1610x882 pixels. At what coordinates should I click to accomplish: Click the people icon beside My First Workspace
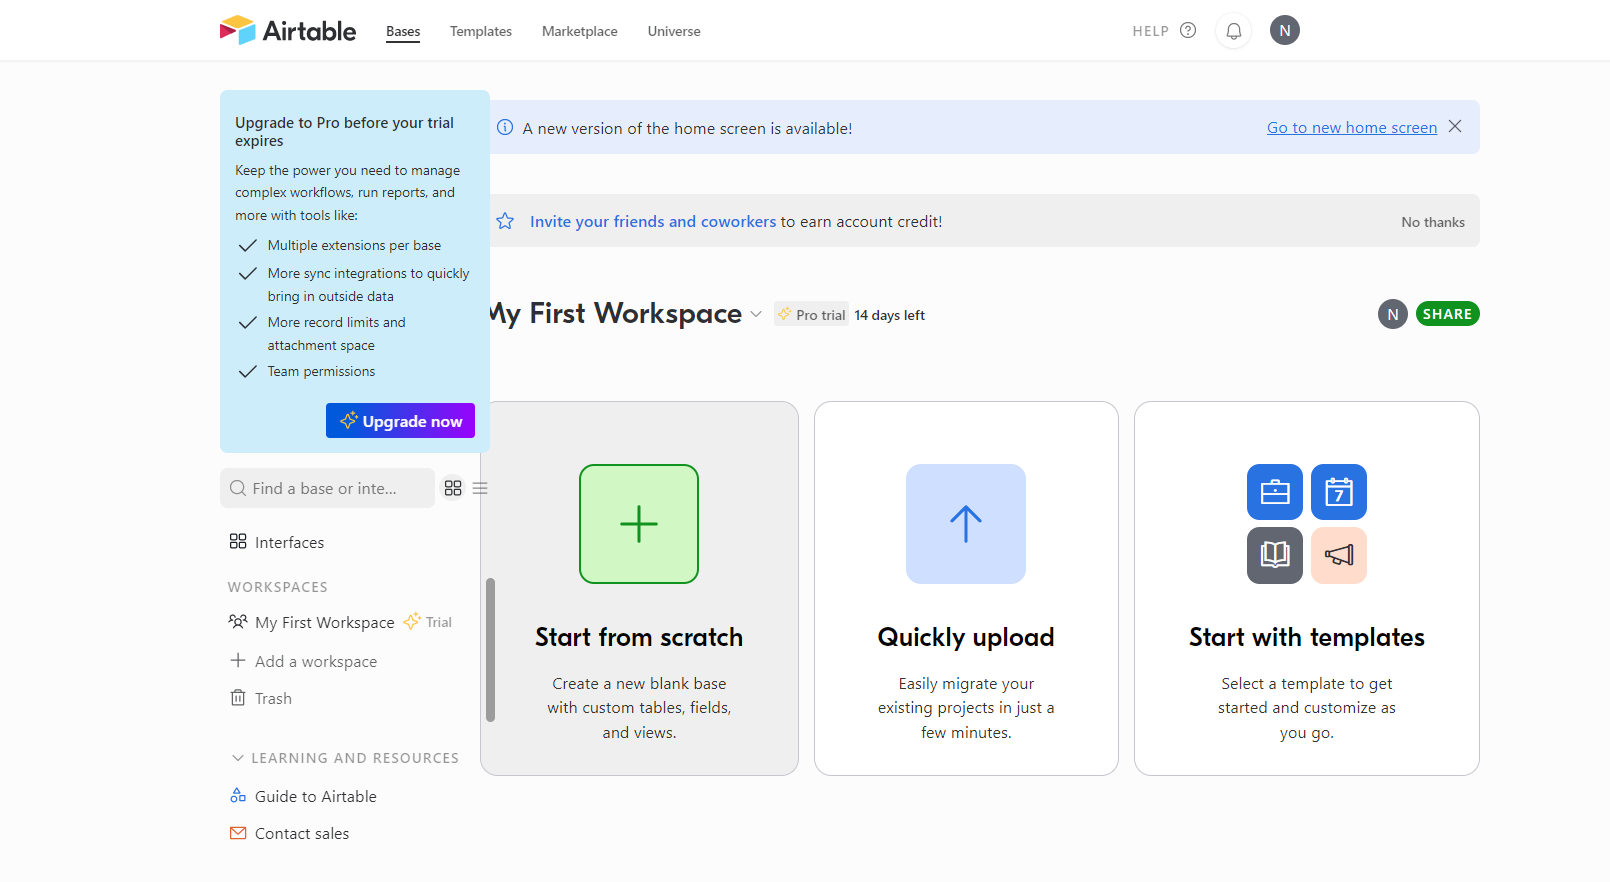coord(238,621)
